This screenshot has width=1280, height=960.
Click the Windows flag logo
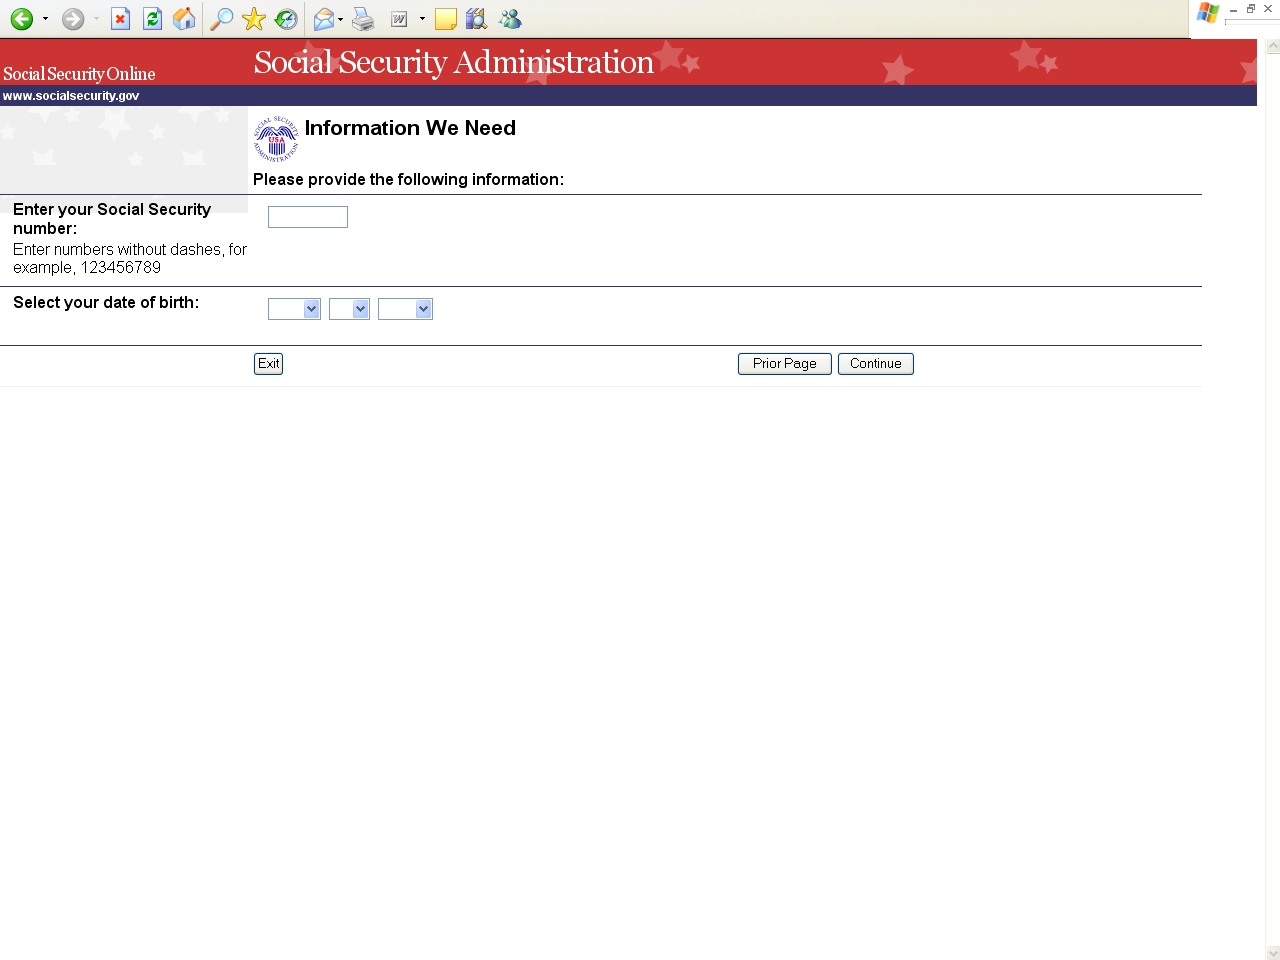1208,13
